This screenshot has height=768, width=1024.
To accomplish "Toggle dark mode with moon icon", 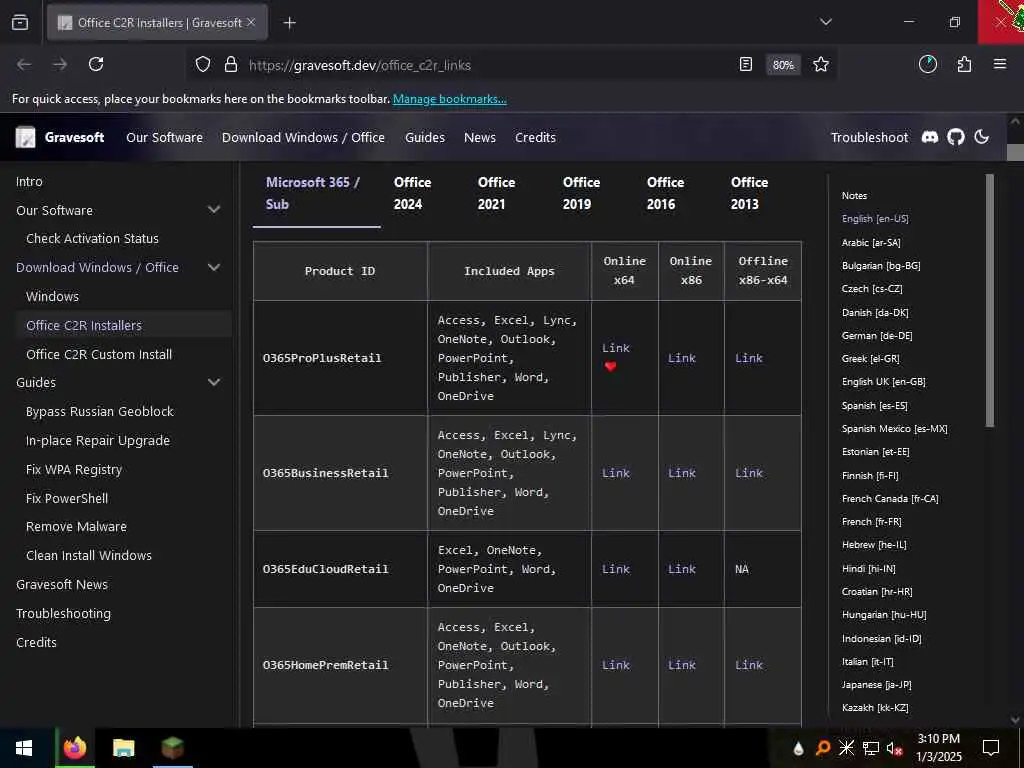I will [x=982, y=137].
